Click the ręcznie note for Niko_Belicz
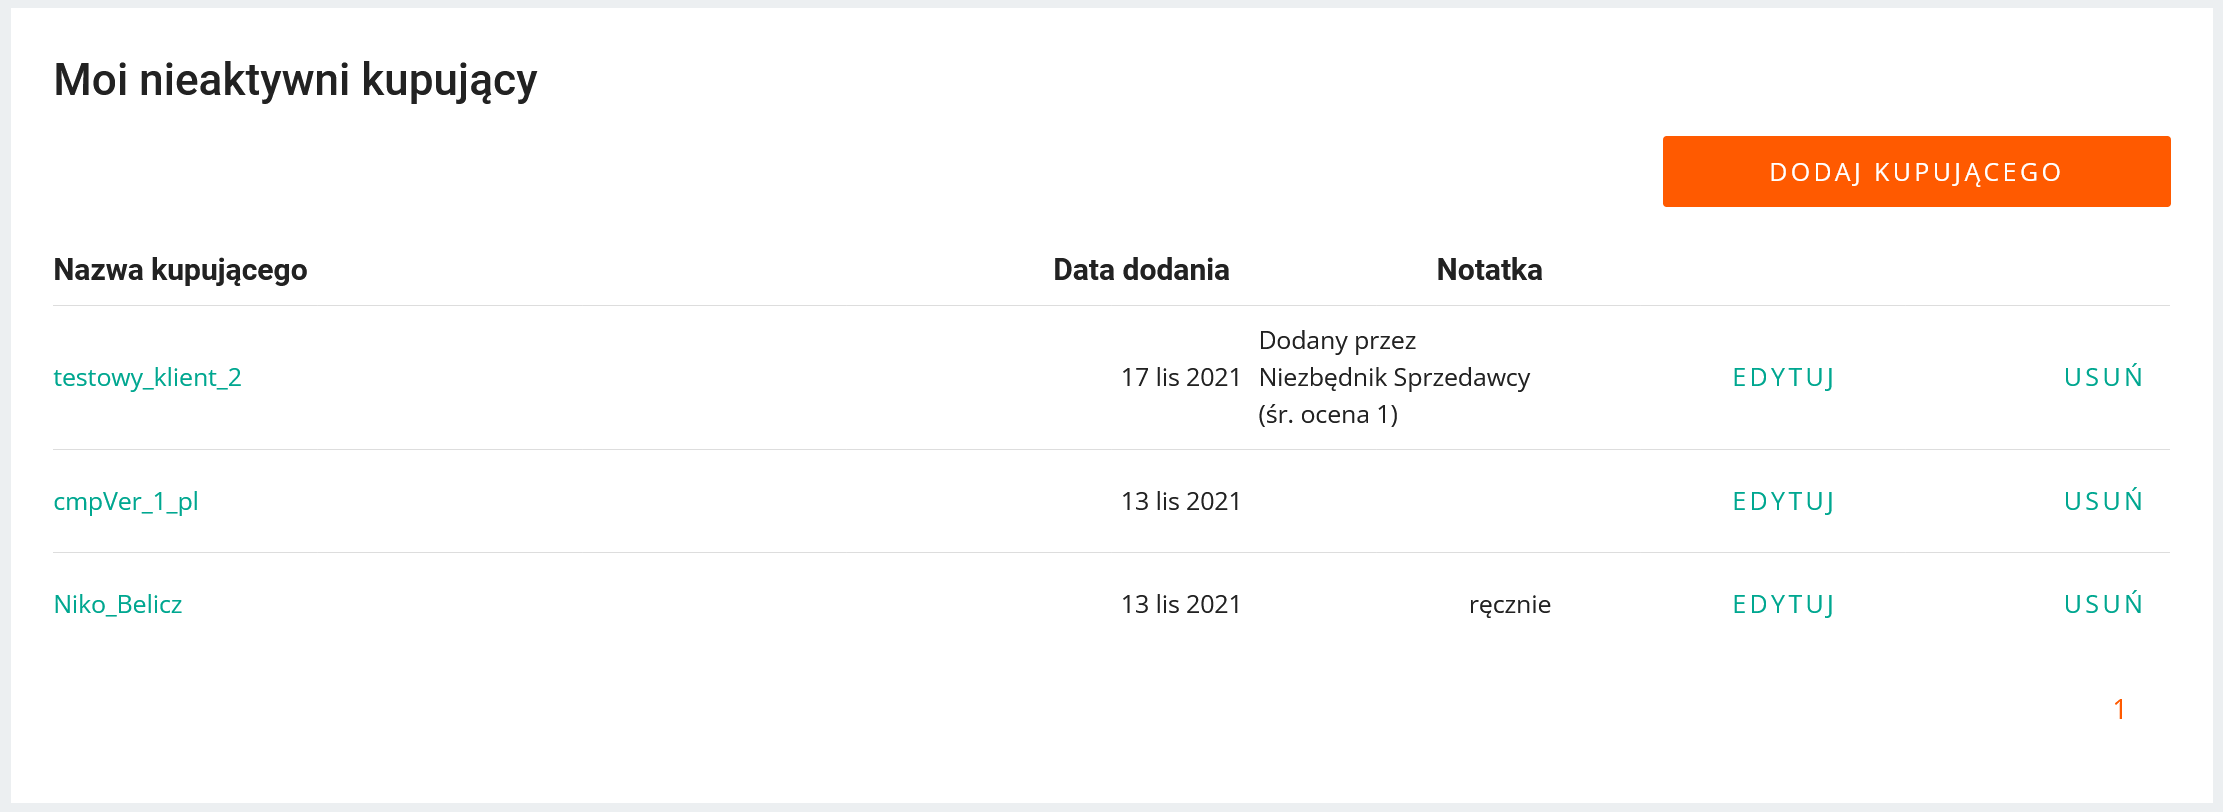The width and height of the screenshot is (2223, 812). pyautogui.click(x=1509, y=605)
